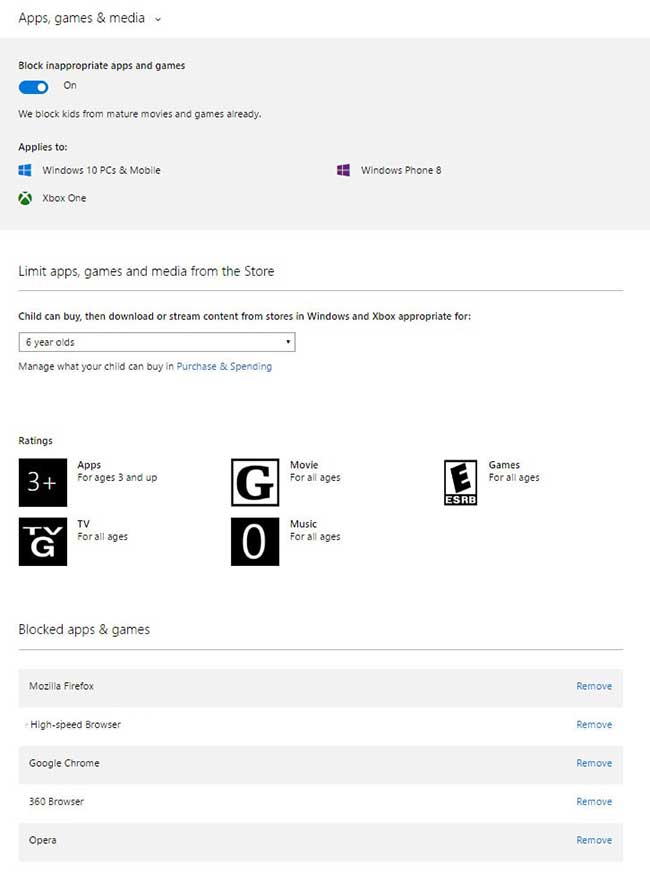Click the Windows Phone 8 icon

pos(344,170)
